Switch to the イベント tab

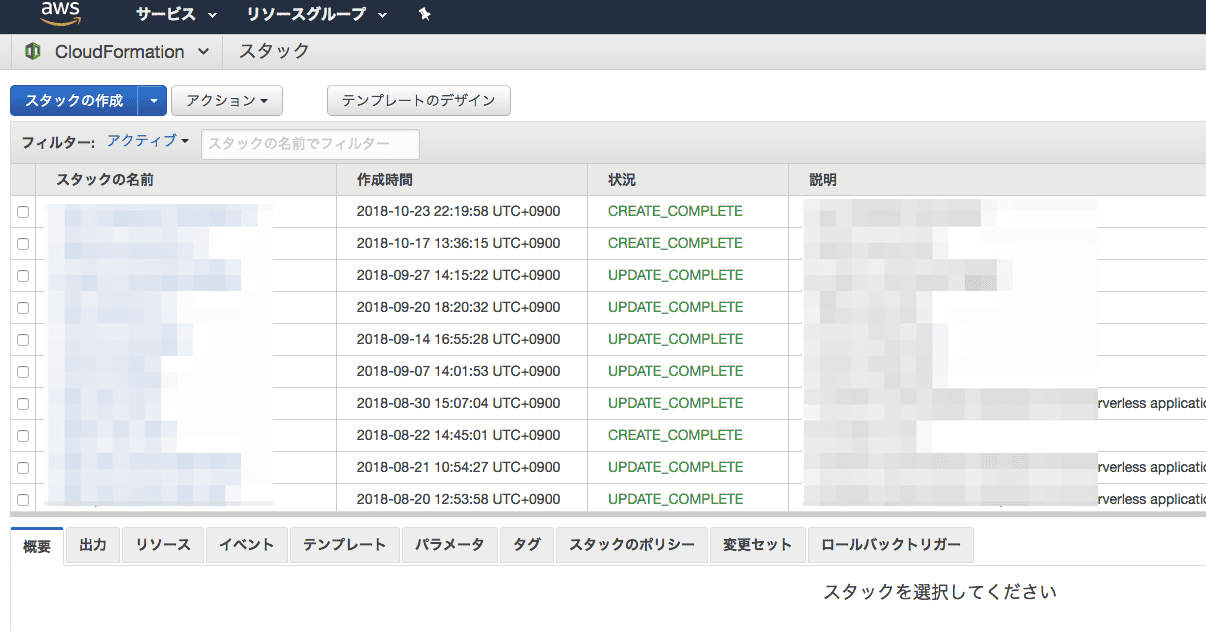pos(247,545)
